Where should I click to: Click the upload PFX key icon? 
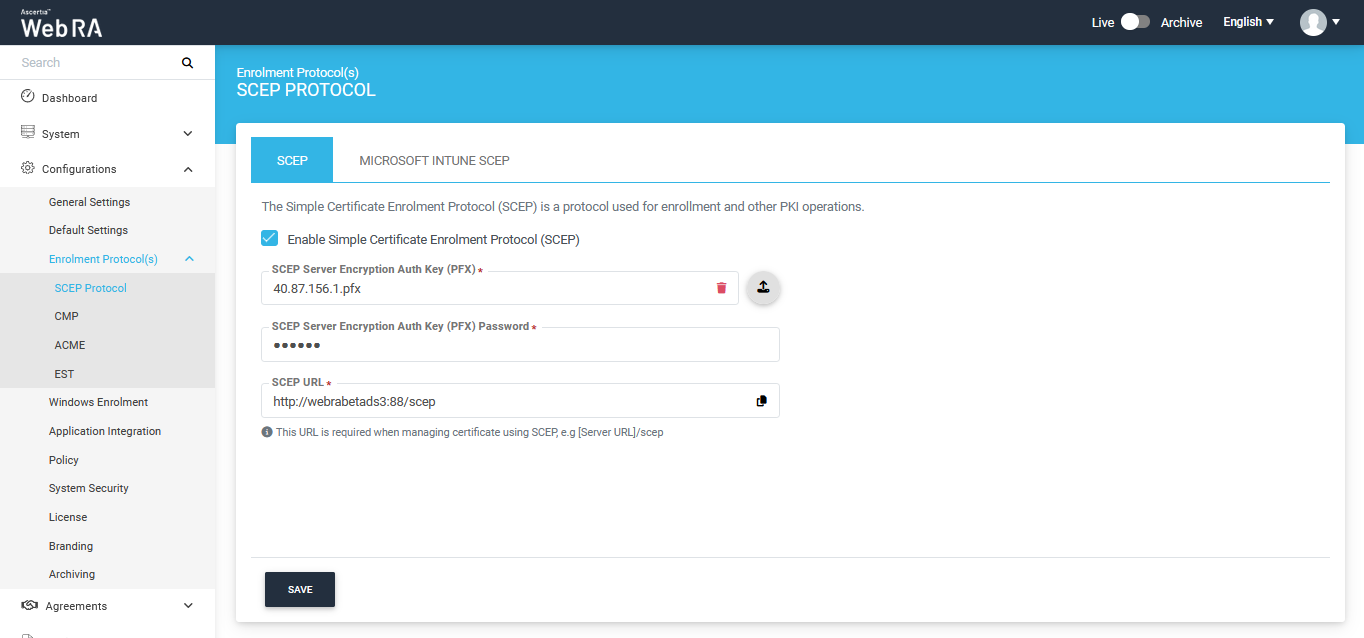point(763,288)
